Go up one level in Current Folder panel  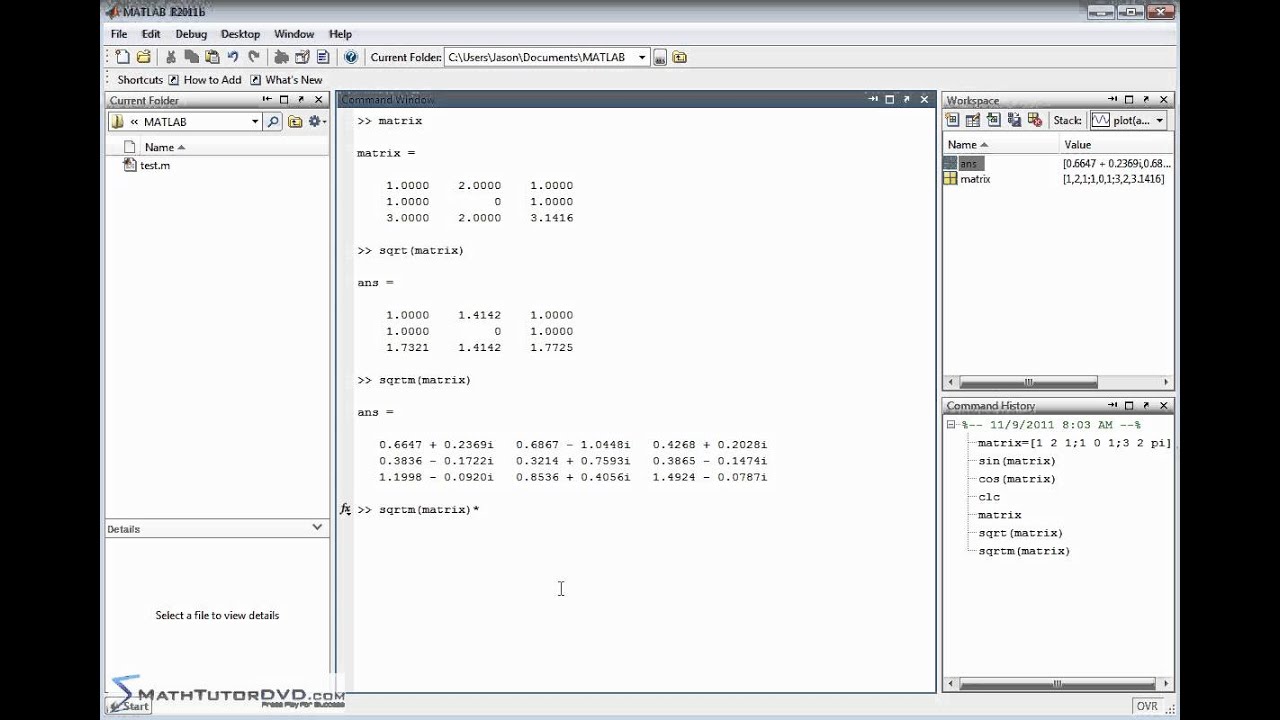tap(295, 122)
